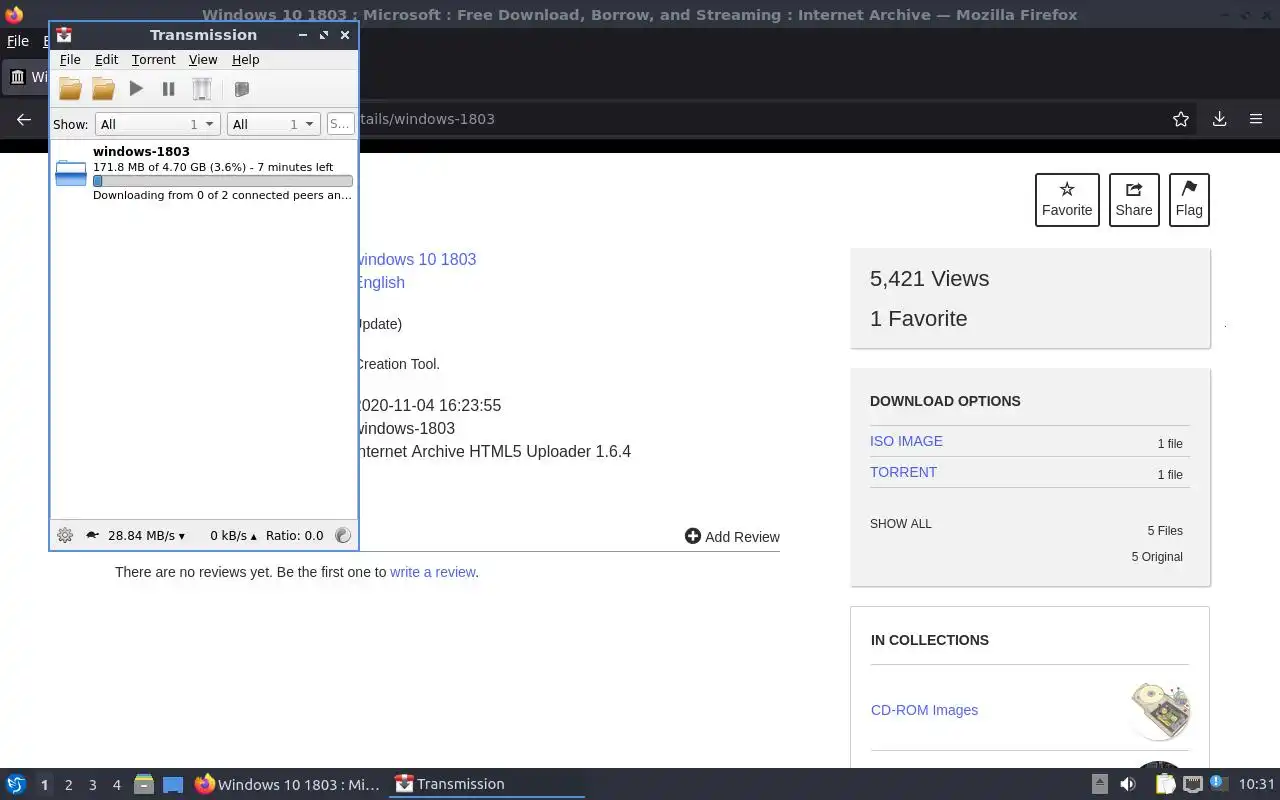Screen dimensions: 1280x800
Task: Open the Firefox hamburger menu
Action: point(1256,119)
